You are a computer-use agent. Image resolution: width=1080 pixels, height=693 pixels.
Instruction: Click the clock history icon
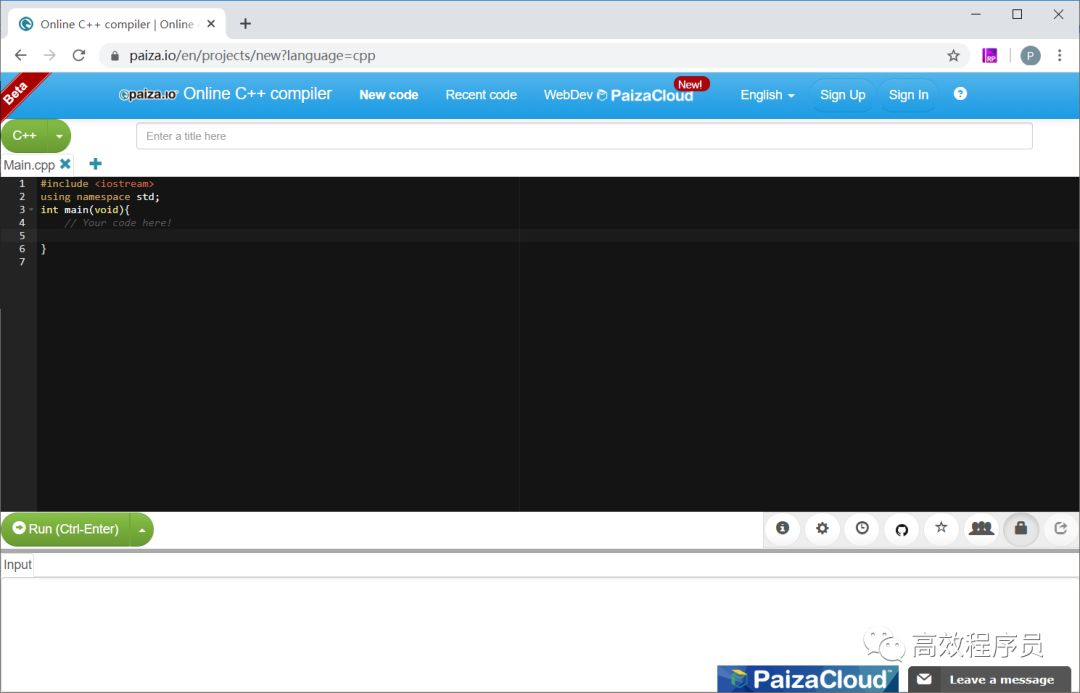(862, 528)
